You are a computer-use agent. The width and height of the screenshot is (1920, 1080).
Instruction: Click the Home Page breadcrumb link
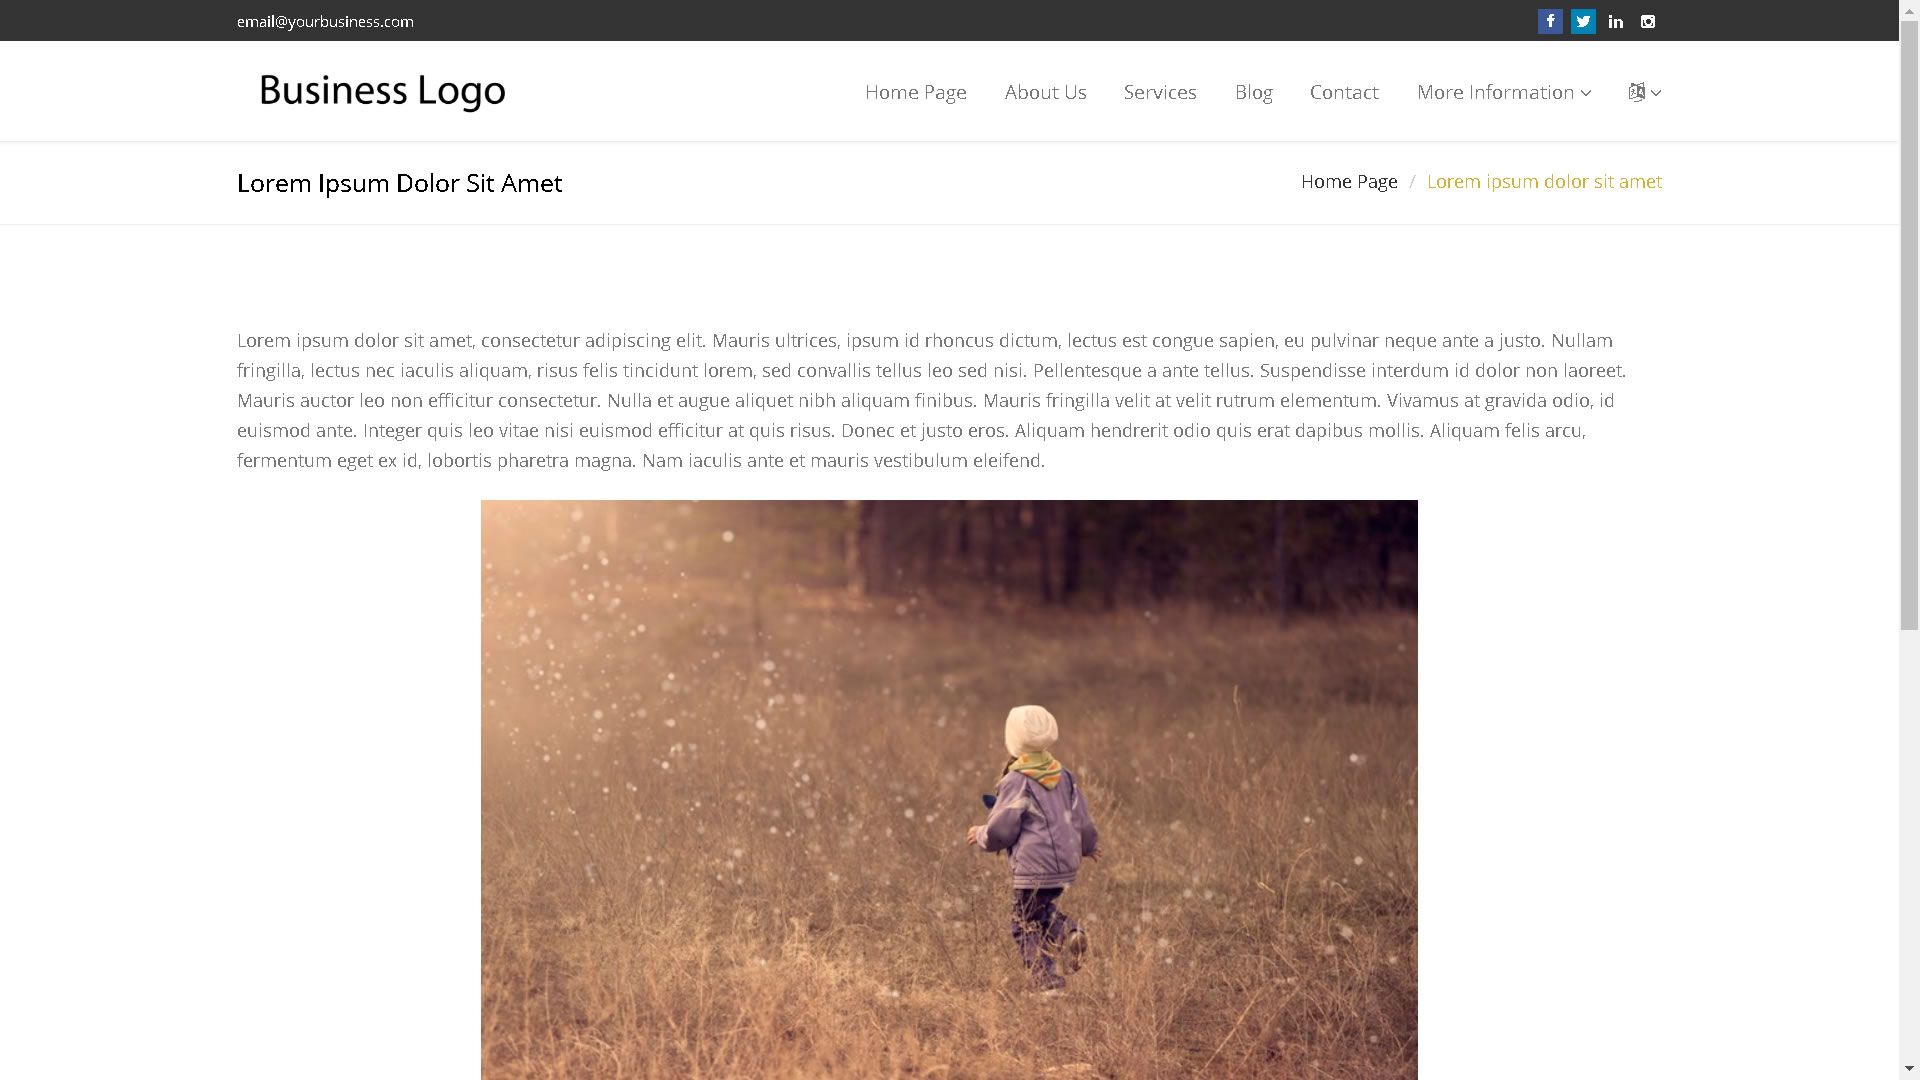[x=1349, y=182]
